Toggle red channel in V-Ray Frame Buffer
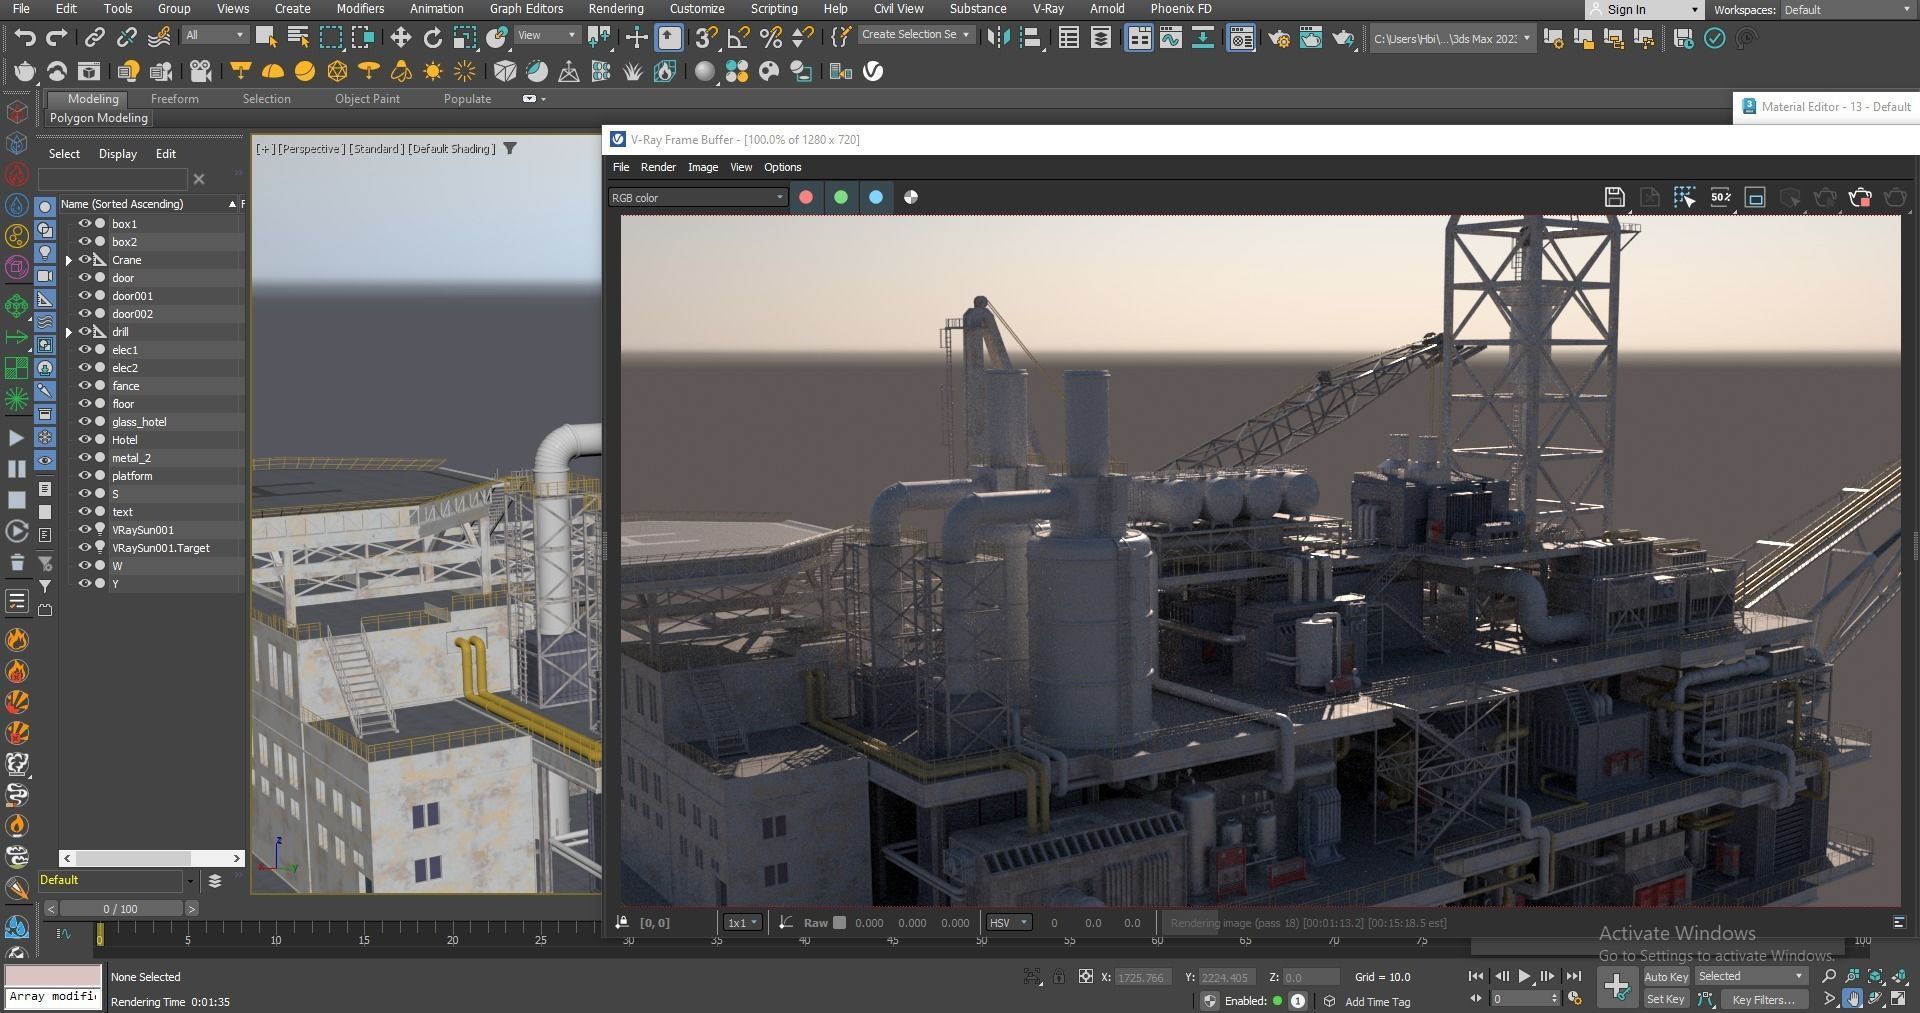 (806, 197)
